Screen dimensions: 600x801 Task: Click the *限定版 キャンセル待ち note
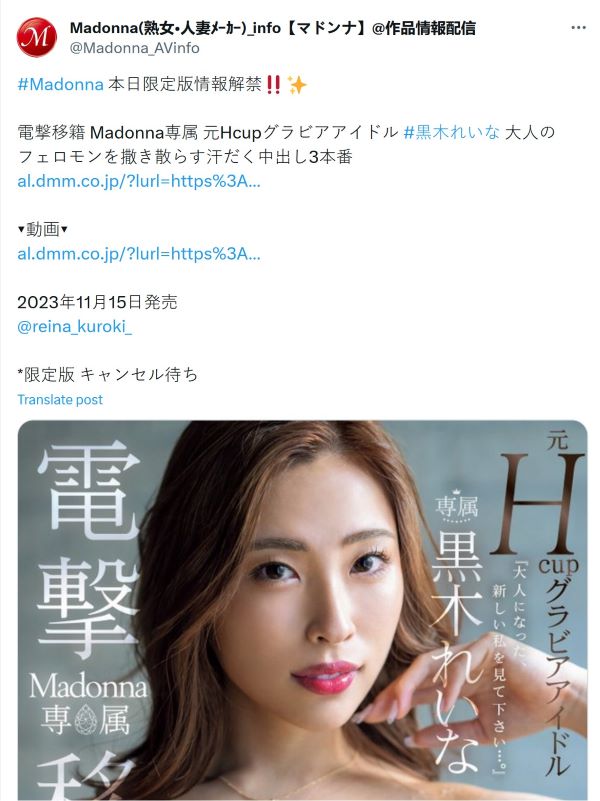pos(107,374)
